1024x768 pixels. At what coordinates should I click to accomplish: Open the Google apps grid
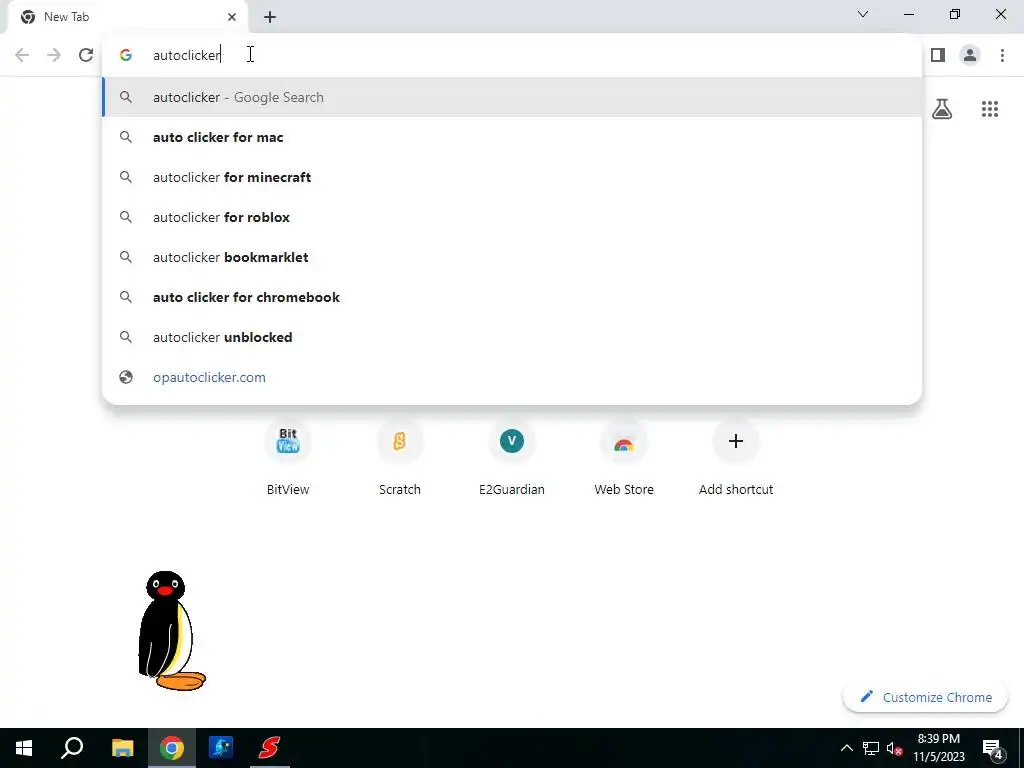(x=990, y=109)
